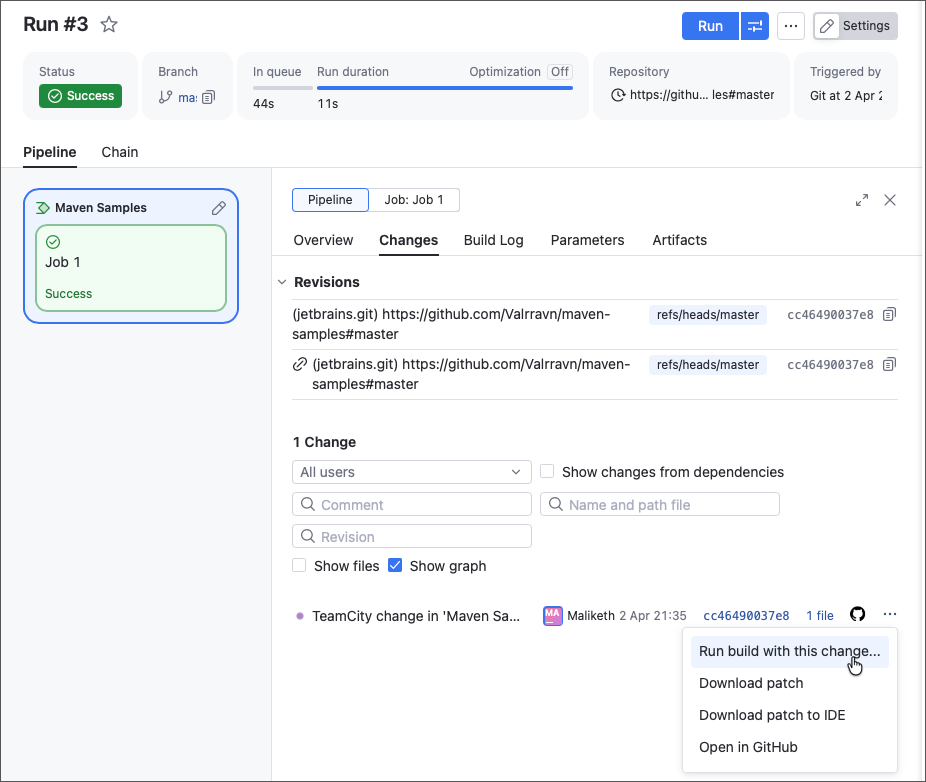926x782 pixels.
Task: Collapse the Revisions section
Action: 282,282
